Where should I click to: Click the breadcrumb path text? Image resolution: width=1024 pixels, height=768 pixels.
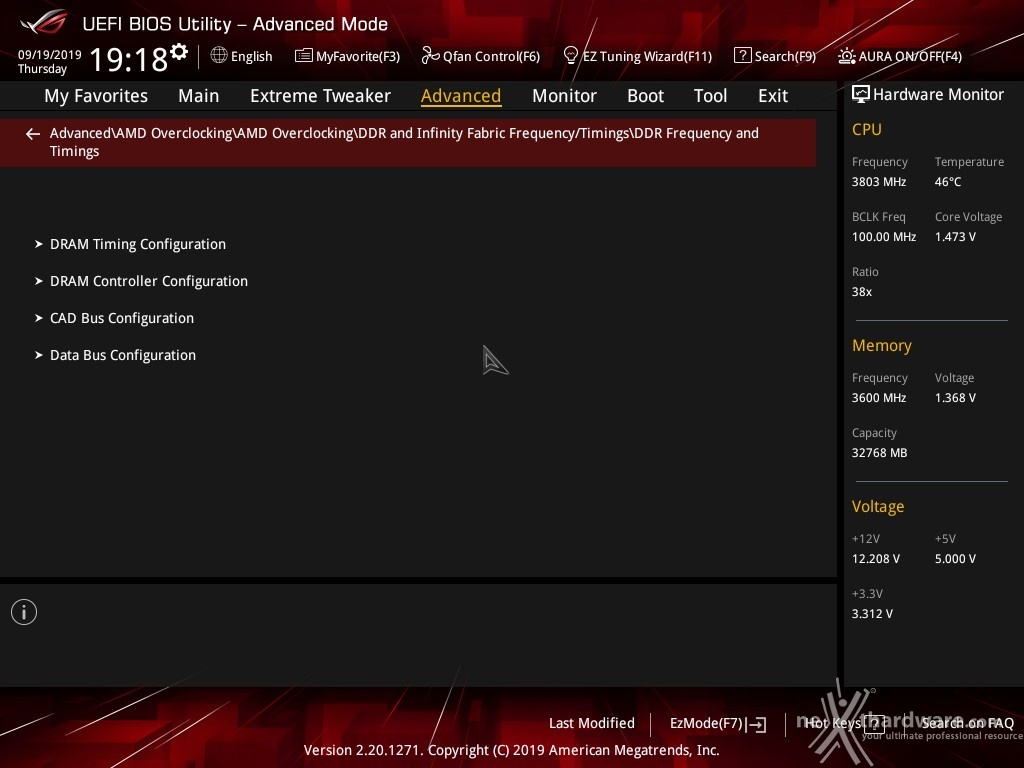[x=404, y=142]
